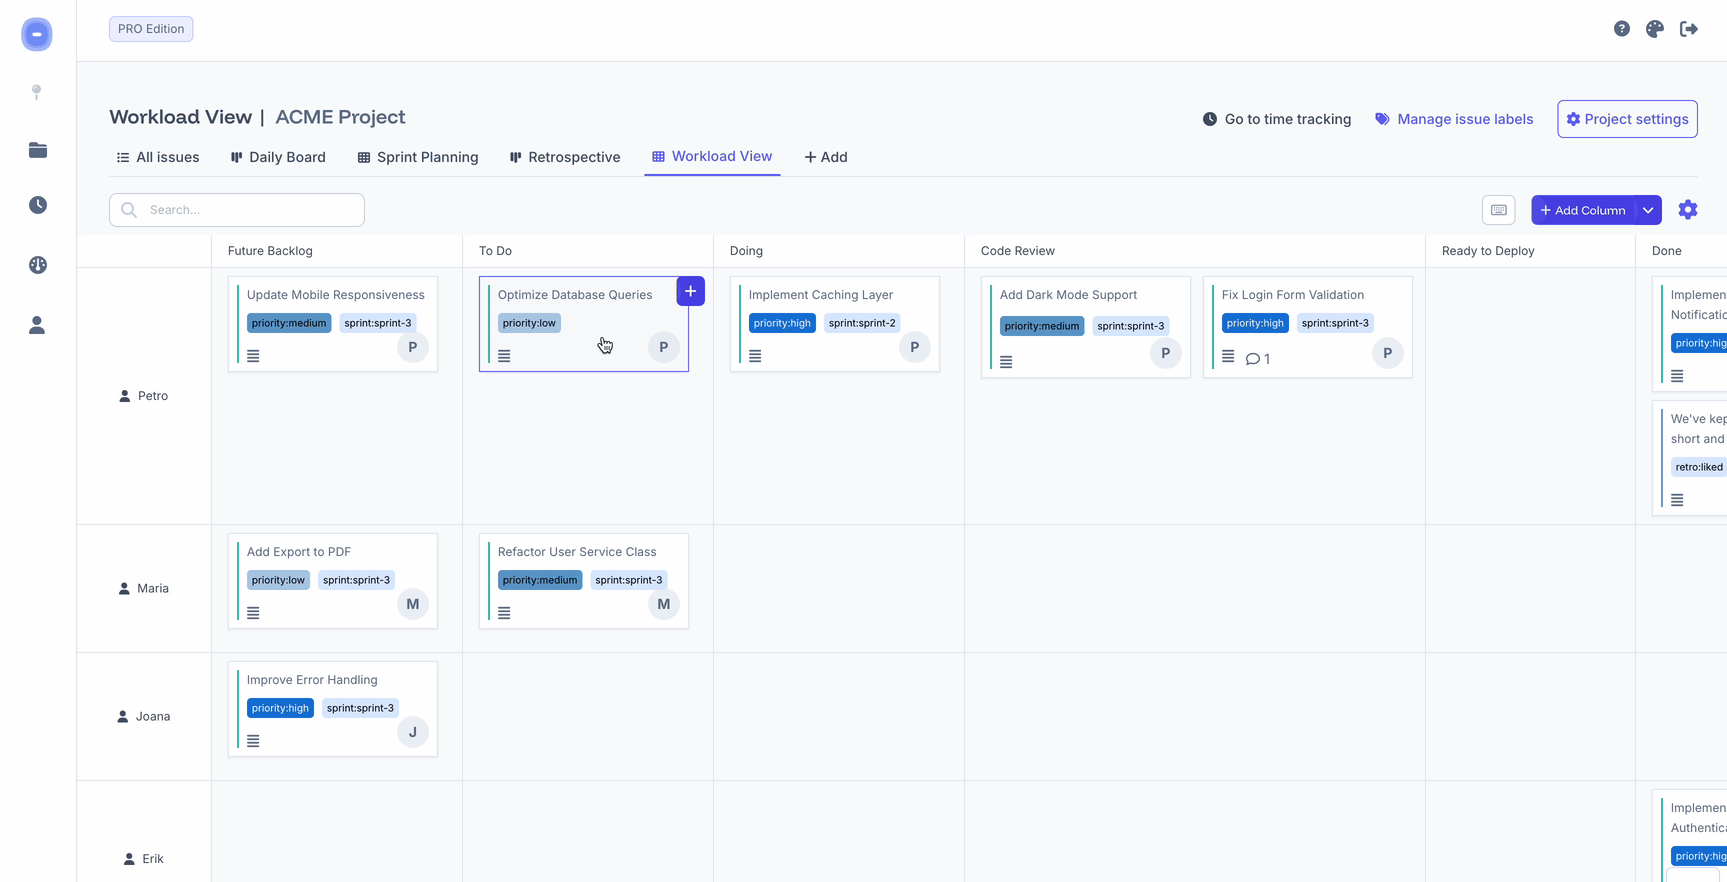Open board settings gear icon beside Add Column
Viewport: 1727px width, 882px height.
point(1688,210)
